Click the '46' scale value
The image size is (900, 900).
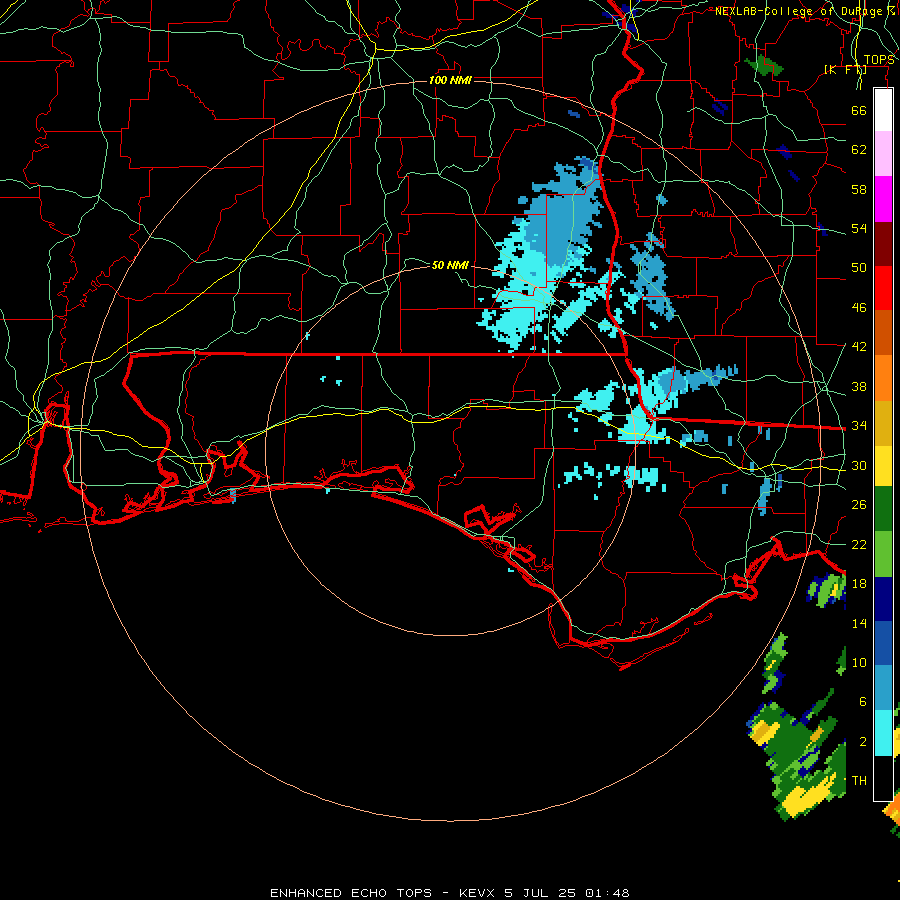pos(859,307)
